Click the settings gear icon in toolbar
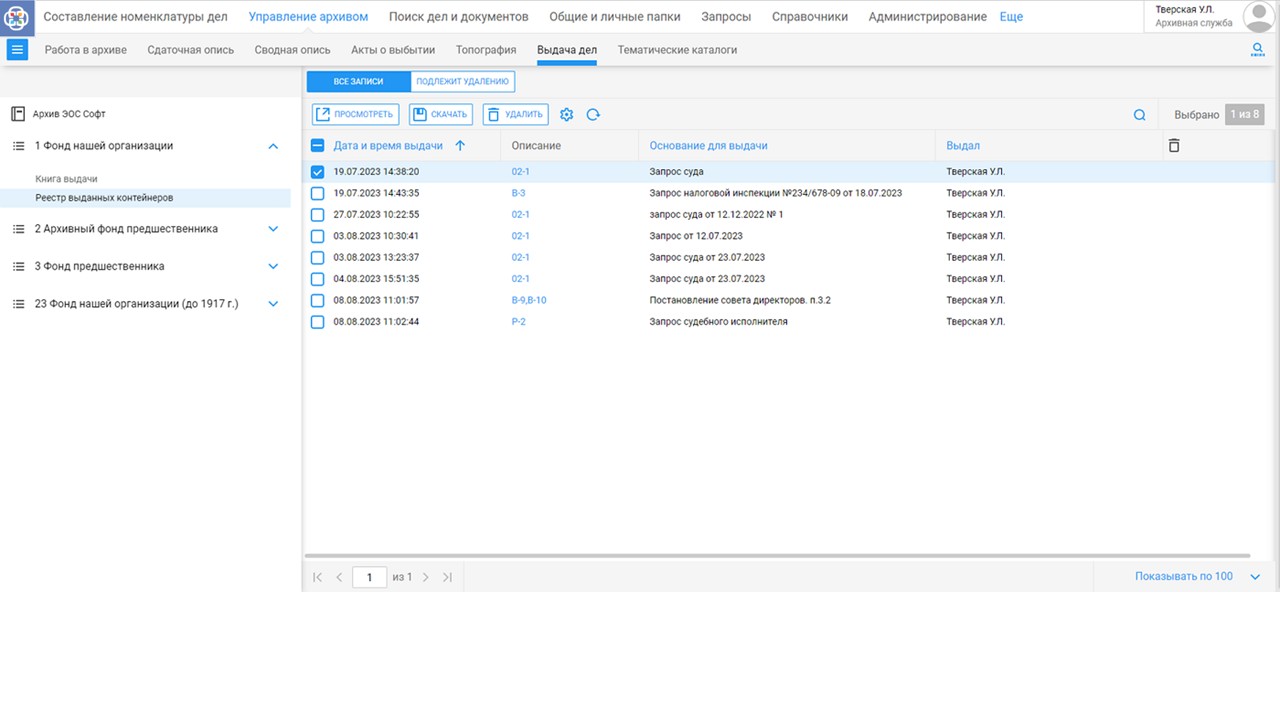Viewport: 1280px width, 720px height. click(567, 115)
